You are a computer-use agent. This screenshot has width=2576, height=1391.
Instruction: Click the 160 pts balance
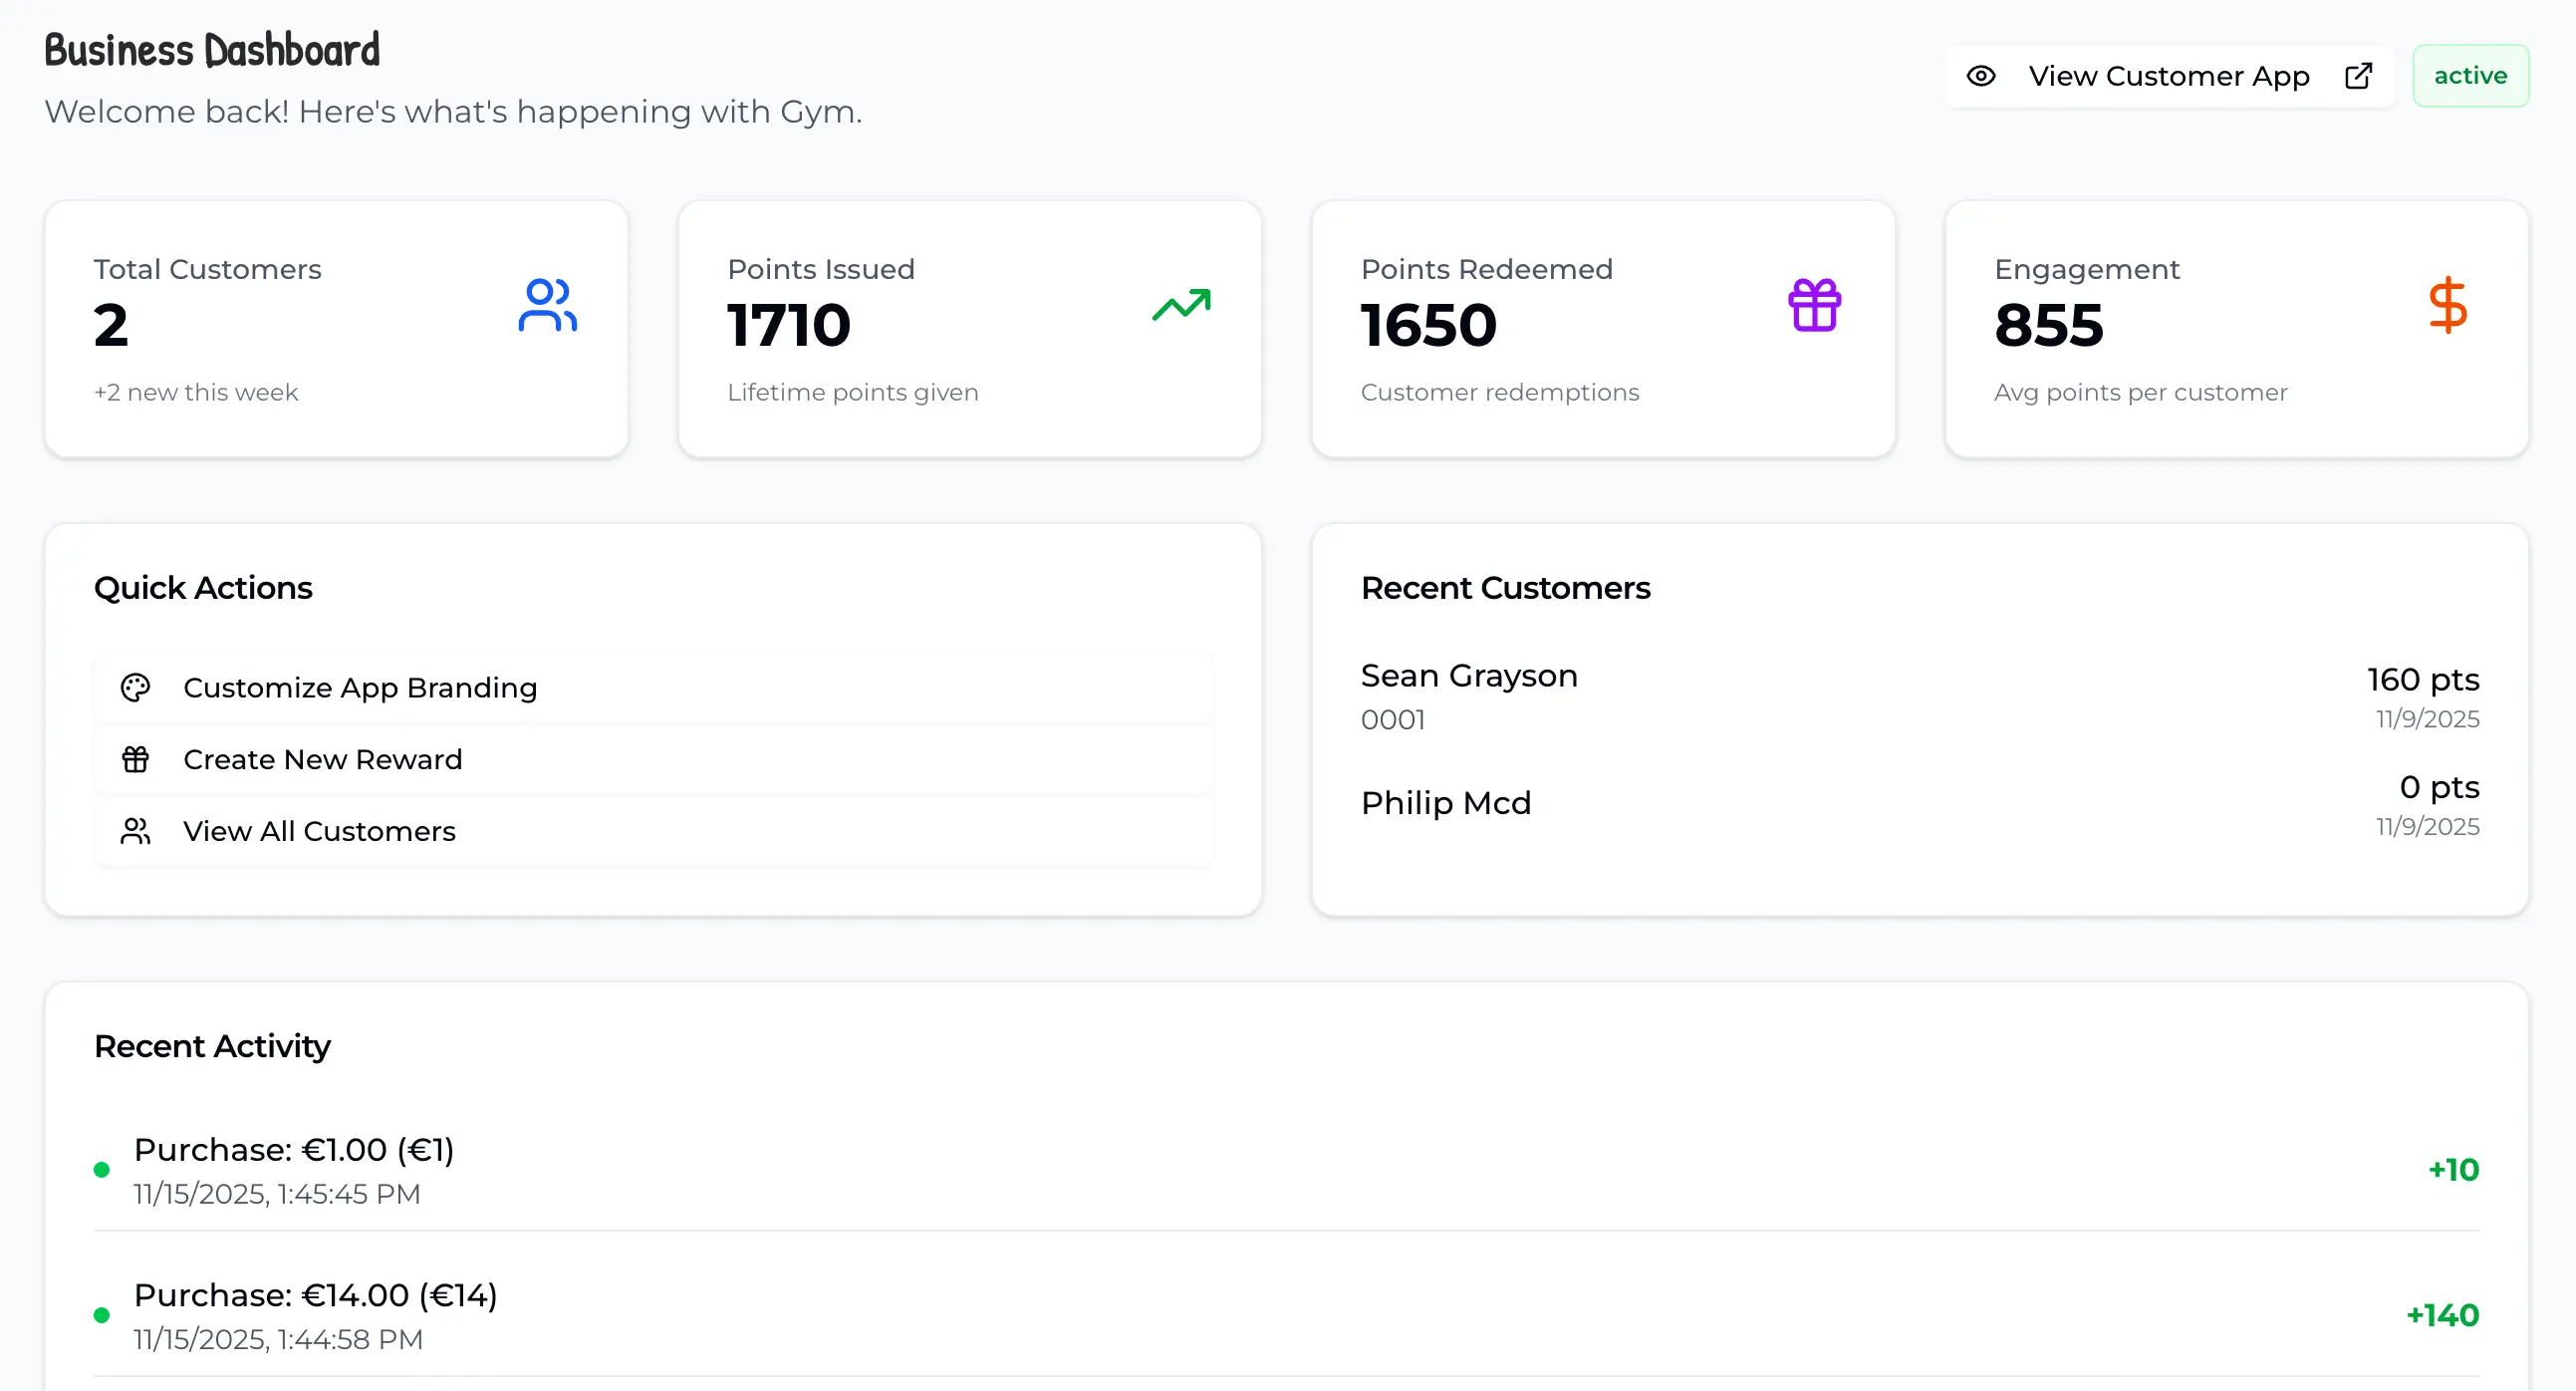[x=2423, y=680]
